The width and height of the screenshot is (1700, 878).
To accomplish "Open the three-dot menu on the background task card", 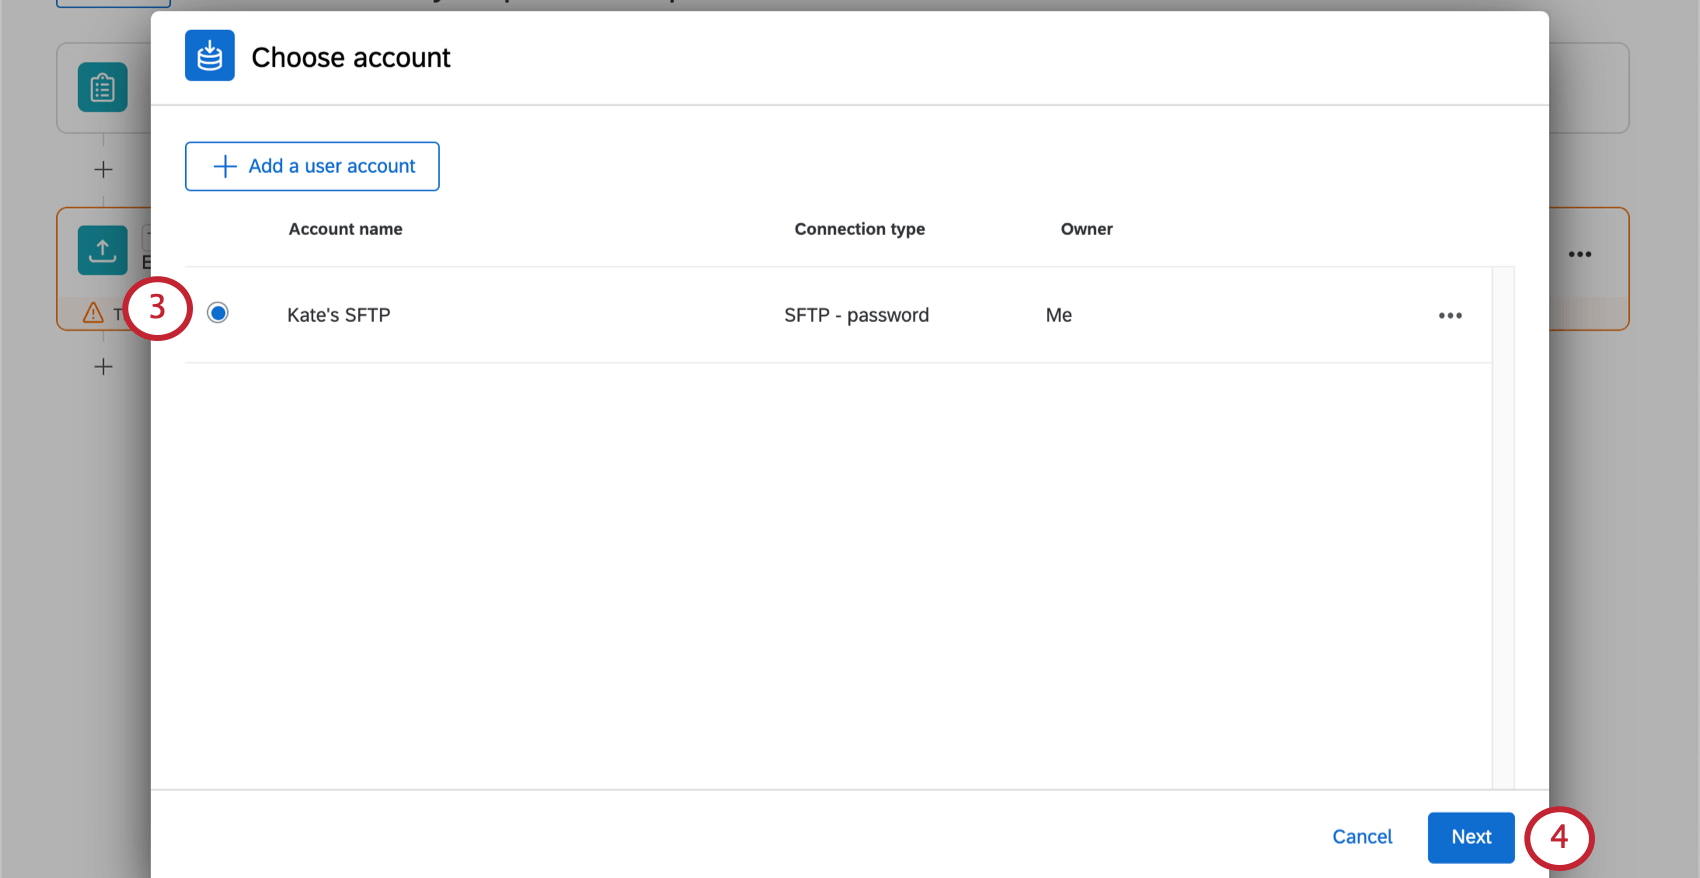I will 1580,254.
